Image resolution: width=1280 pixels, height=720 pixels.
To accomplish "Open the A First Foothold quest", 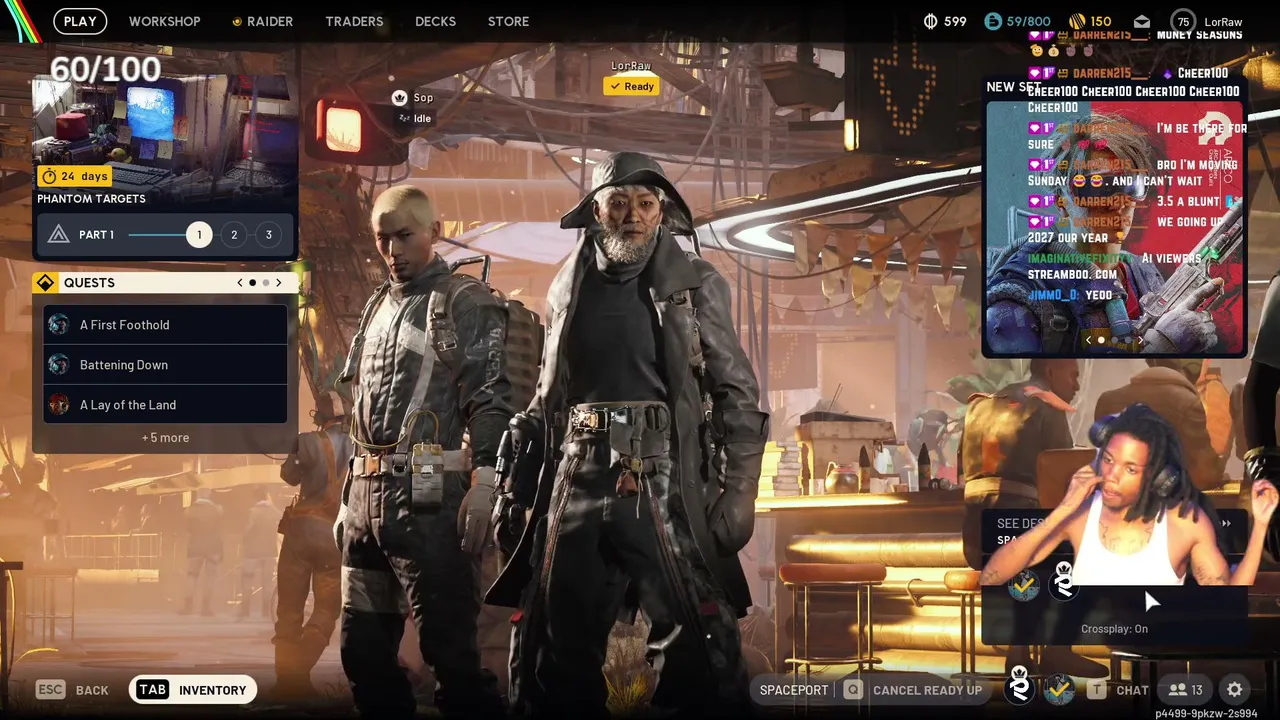I will click(165, 325).
